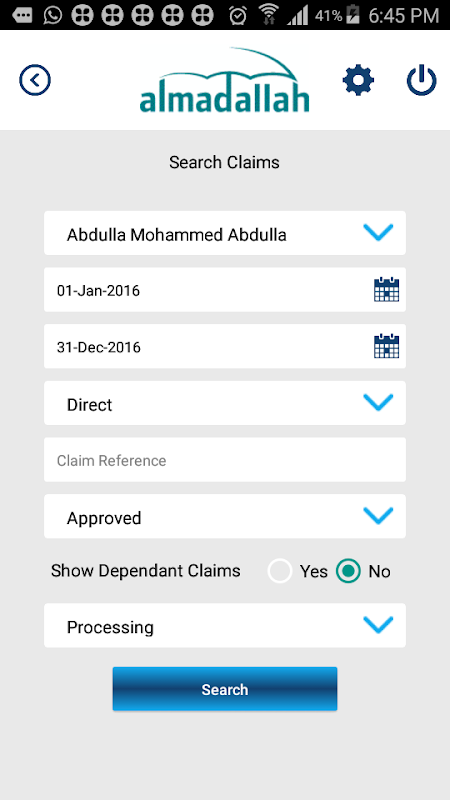450x800 pixels.
Task: Tap the message notification icon in status bar
Action: (x=22, y=15)
